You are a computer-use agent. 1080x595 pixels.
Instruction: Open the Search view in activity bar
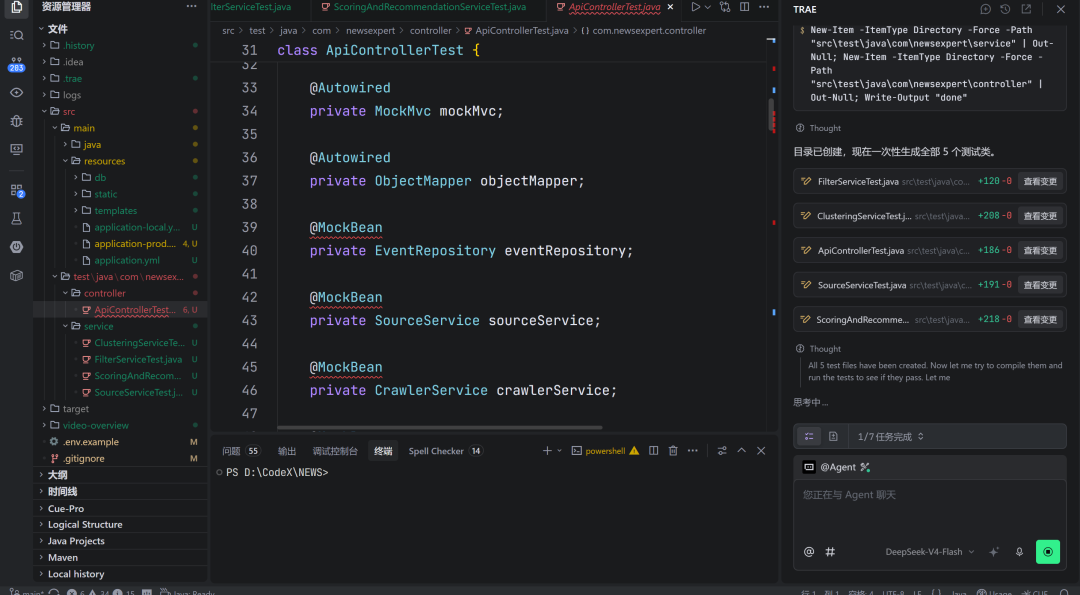(x=17, y=35)
